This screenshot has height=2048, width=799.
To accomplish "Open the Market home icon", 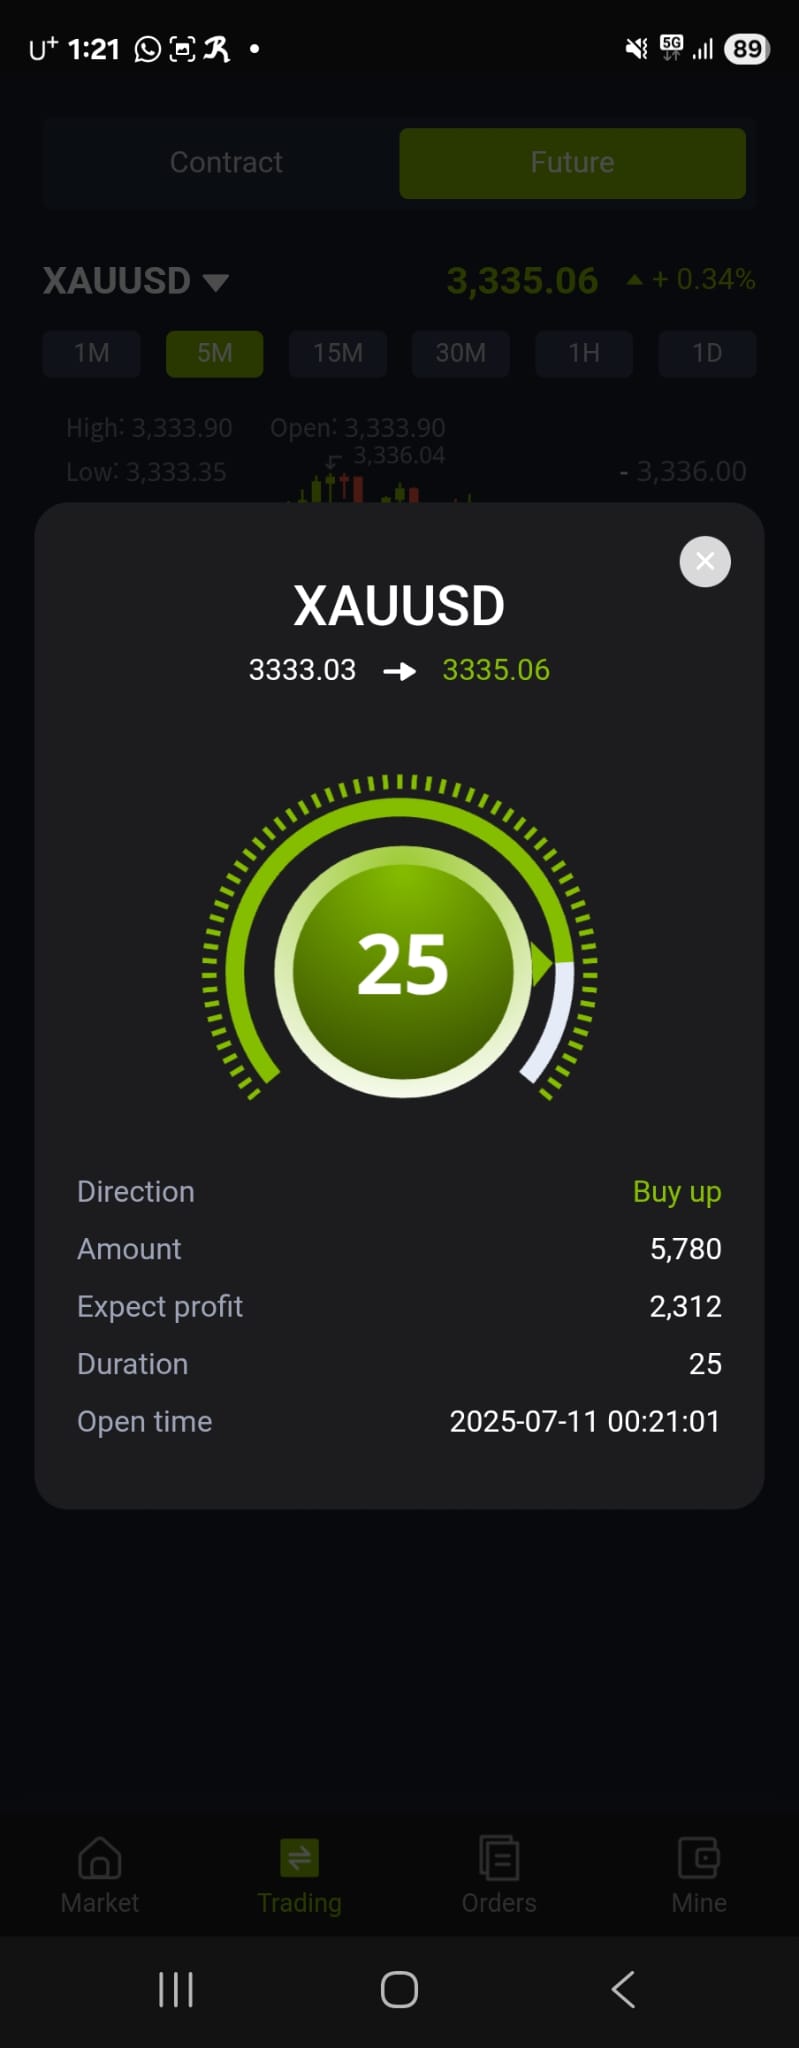I will pos(99,1858).
